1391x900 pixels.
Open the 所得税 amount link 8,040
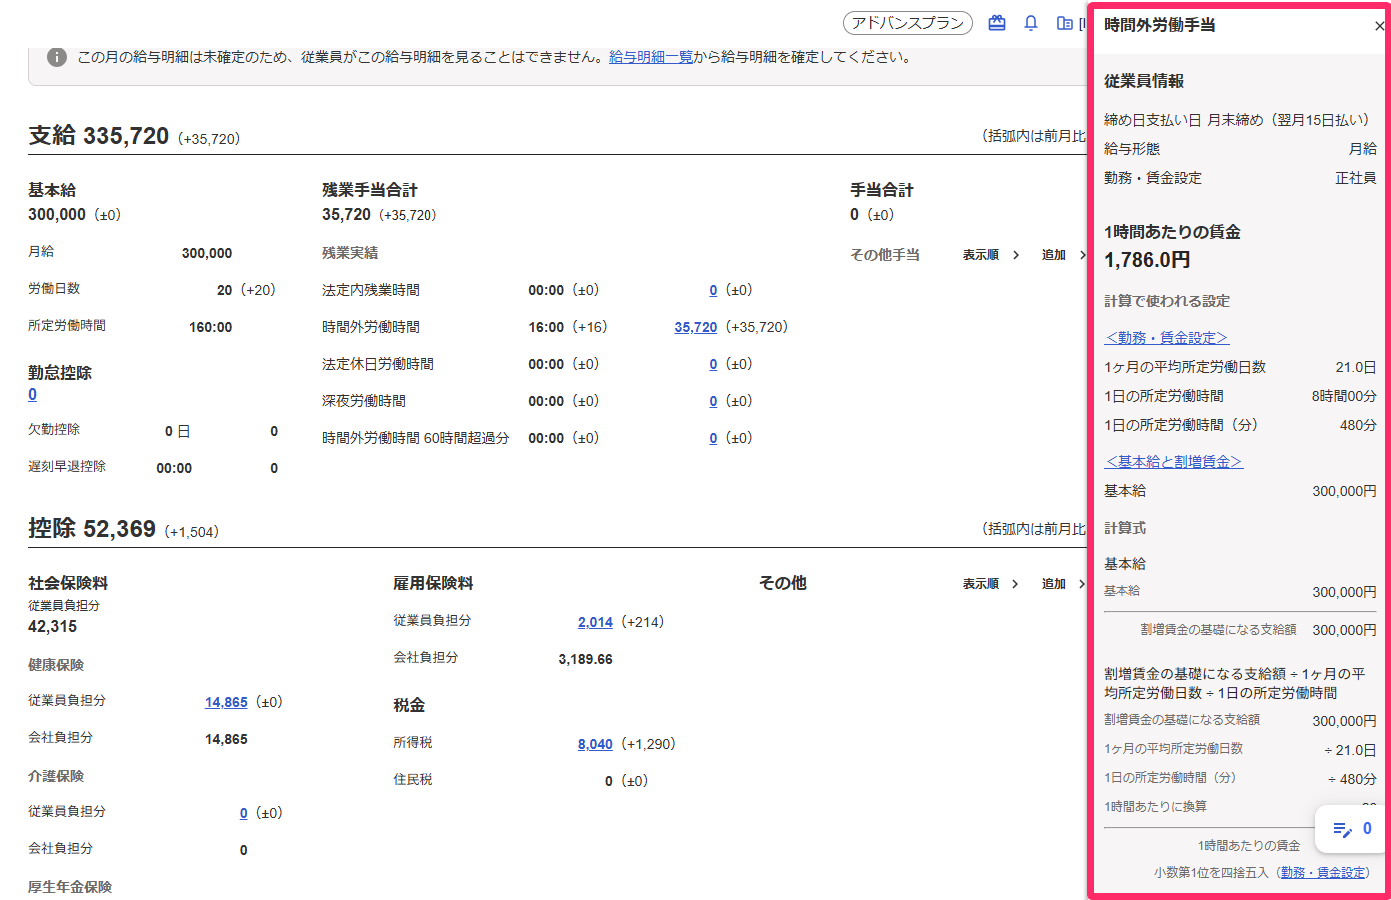click(x=595, y=744)
